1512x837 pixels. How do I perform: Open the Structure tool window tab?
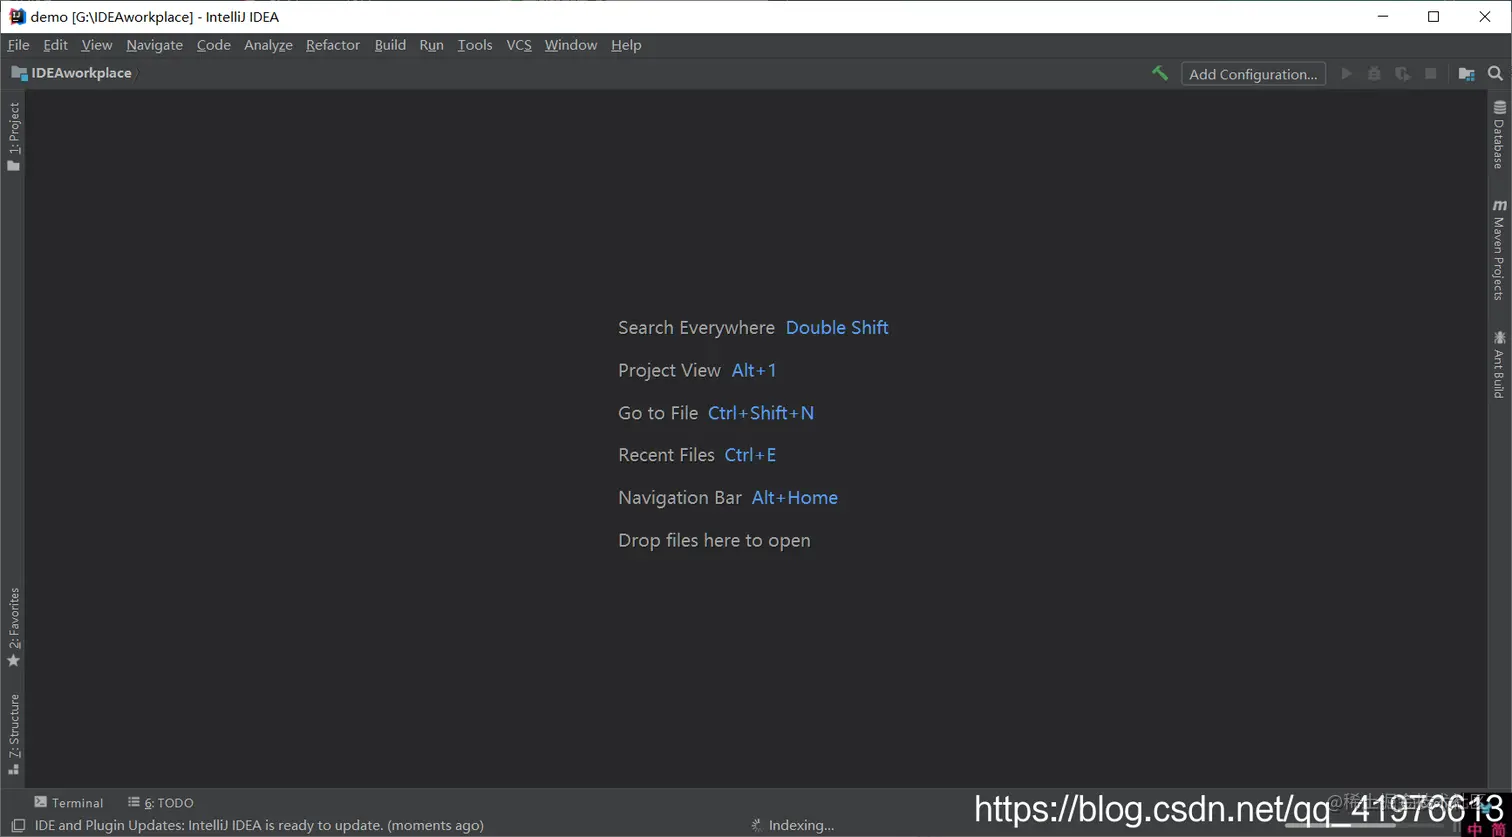pyautogui.click(x=13, y=735)
